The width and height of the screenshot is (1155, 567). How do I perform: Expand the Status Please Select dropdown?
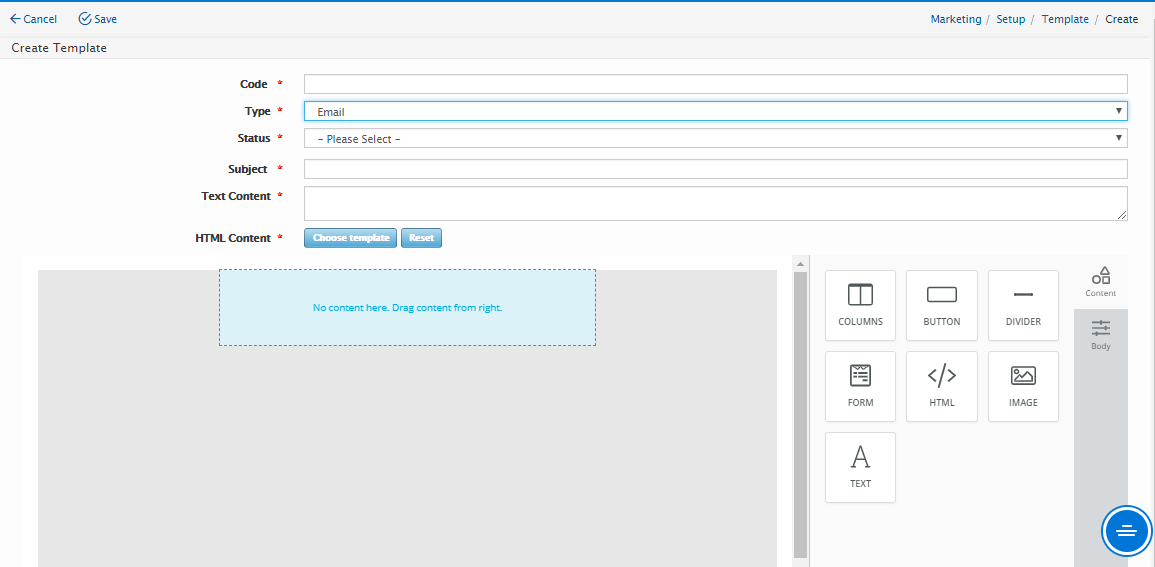(x=715, y=139)
